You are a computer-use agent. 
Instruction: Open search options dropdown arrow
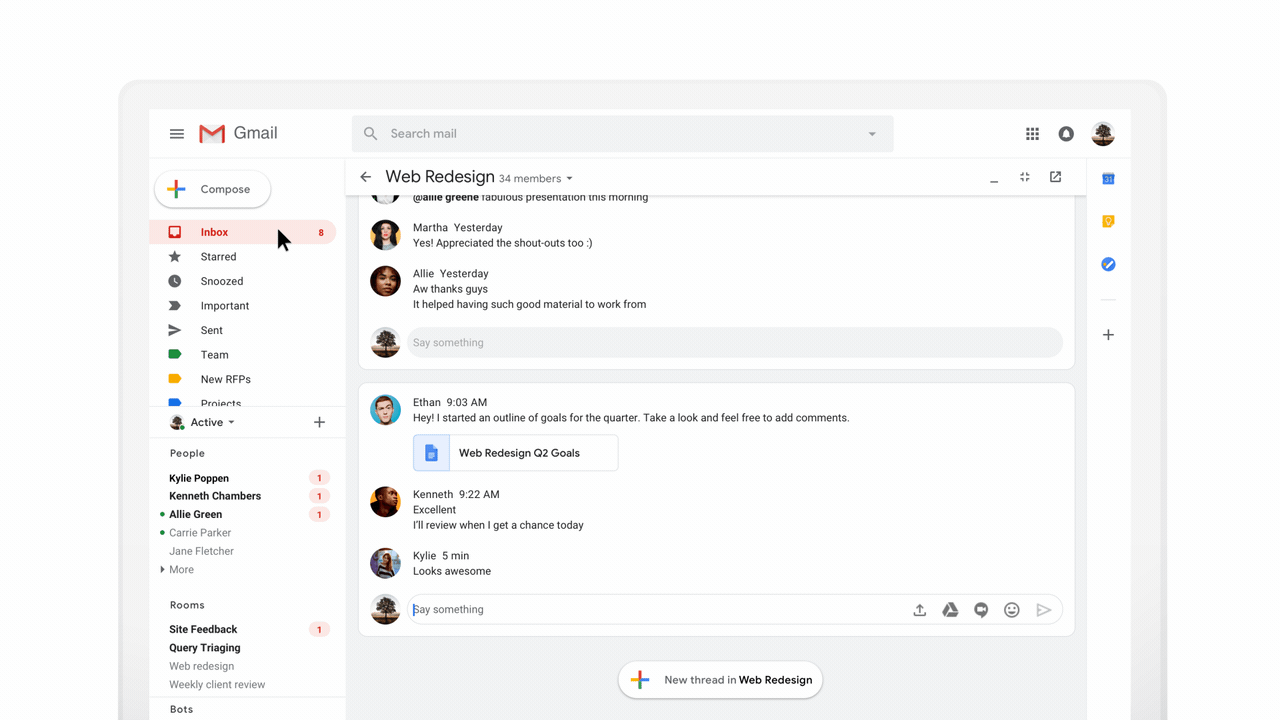click(872, 134)
